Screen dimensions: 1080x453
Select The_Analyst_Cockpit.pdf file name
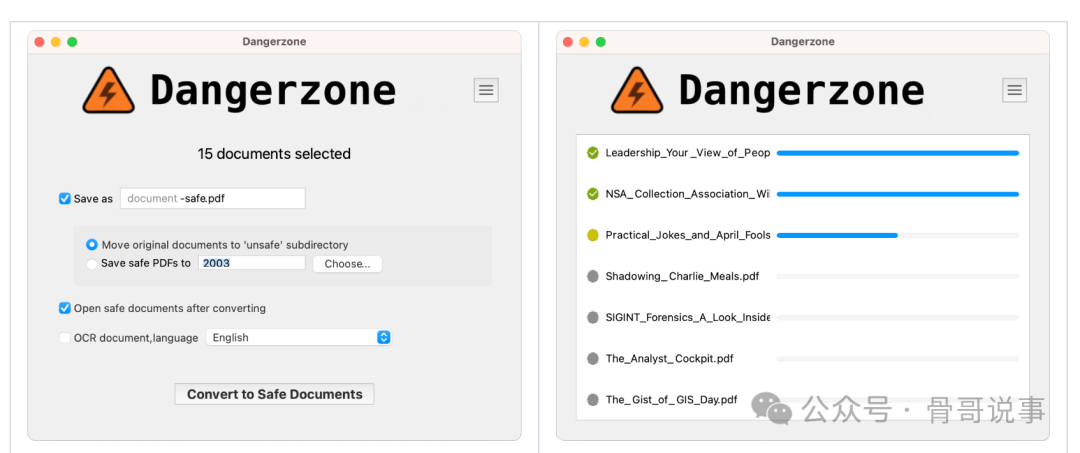(669, 359)
